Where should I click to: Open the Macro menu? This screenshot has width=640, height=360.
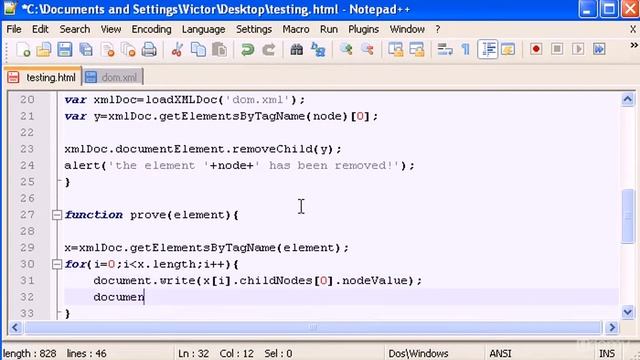[296, 29]
